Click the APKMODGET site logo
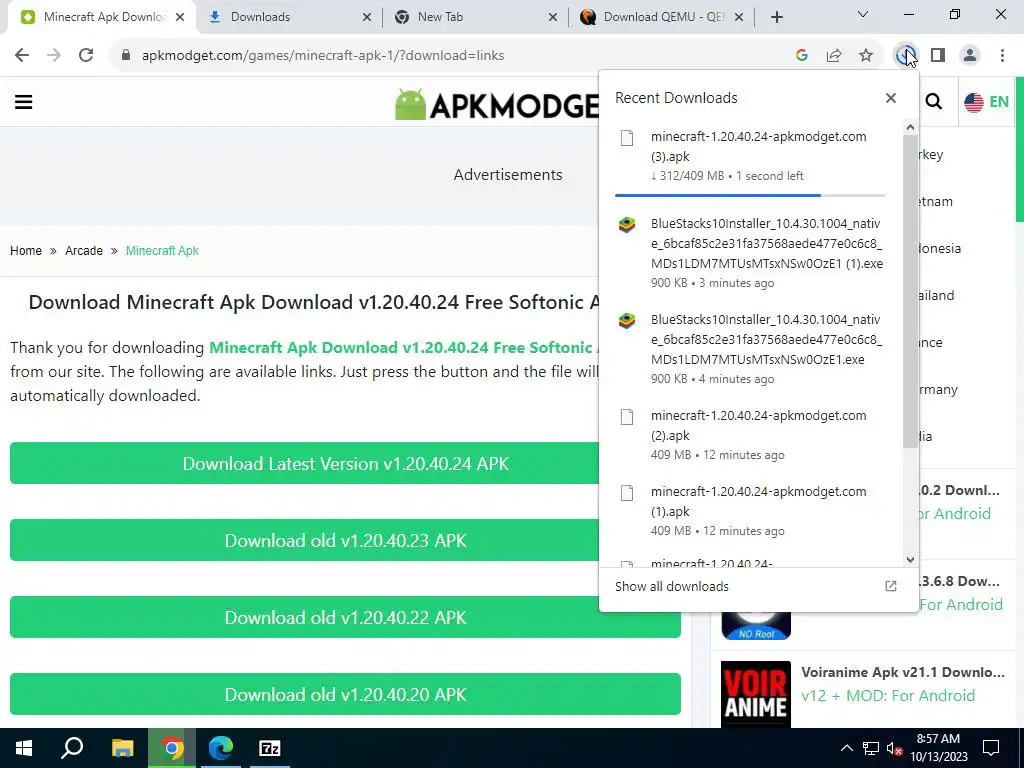 (497, 103)
